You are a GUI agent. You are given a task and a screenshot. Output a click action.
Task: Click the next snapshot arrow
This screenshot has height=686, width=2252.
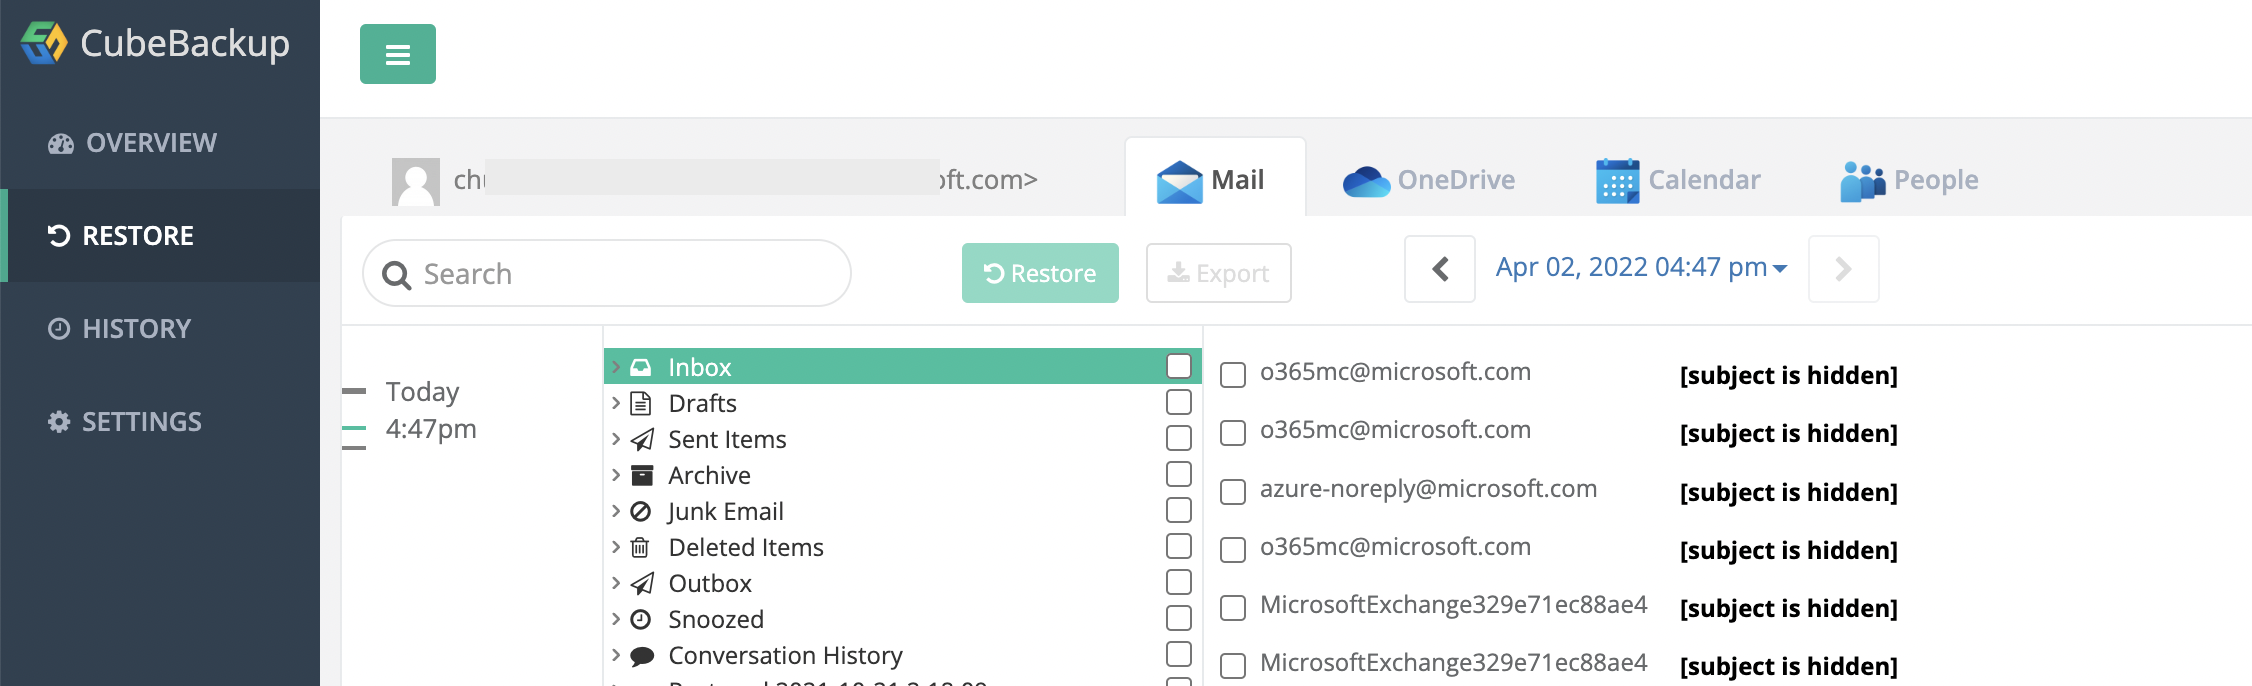pyautogui.click(x=1843, y=269)
